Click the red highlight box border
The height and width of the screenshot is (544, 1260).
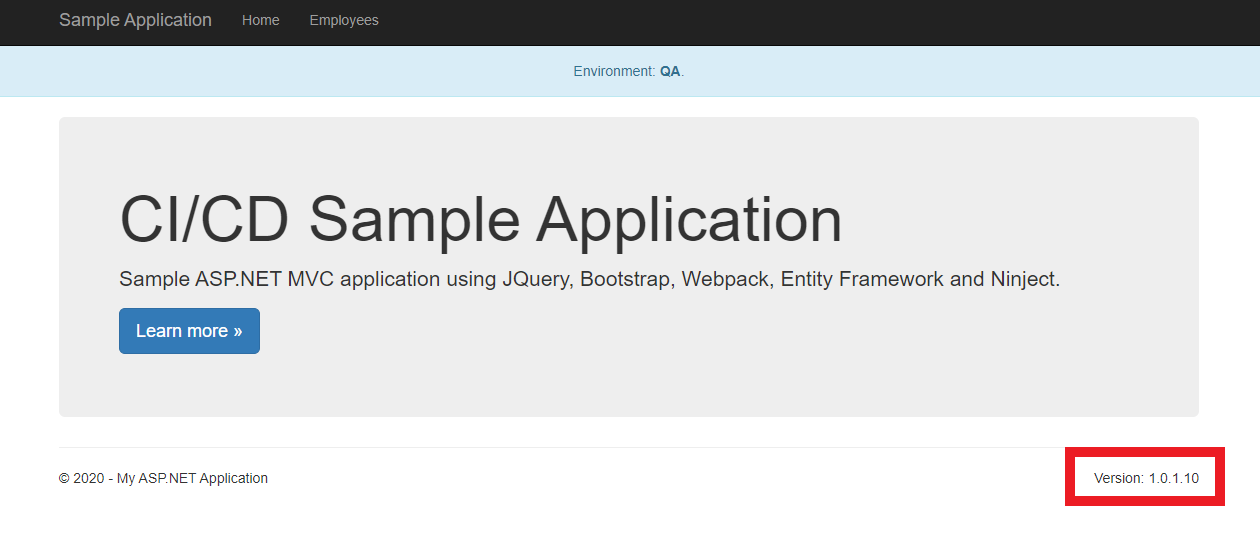point(1145,452)
